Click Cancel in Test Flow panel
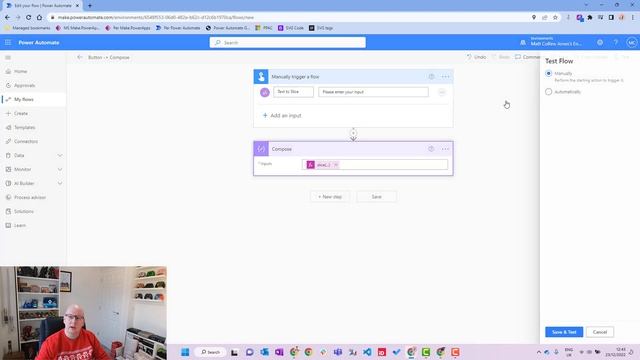The image size is (640, 360). point(600,332)
